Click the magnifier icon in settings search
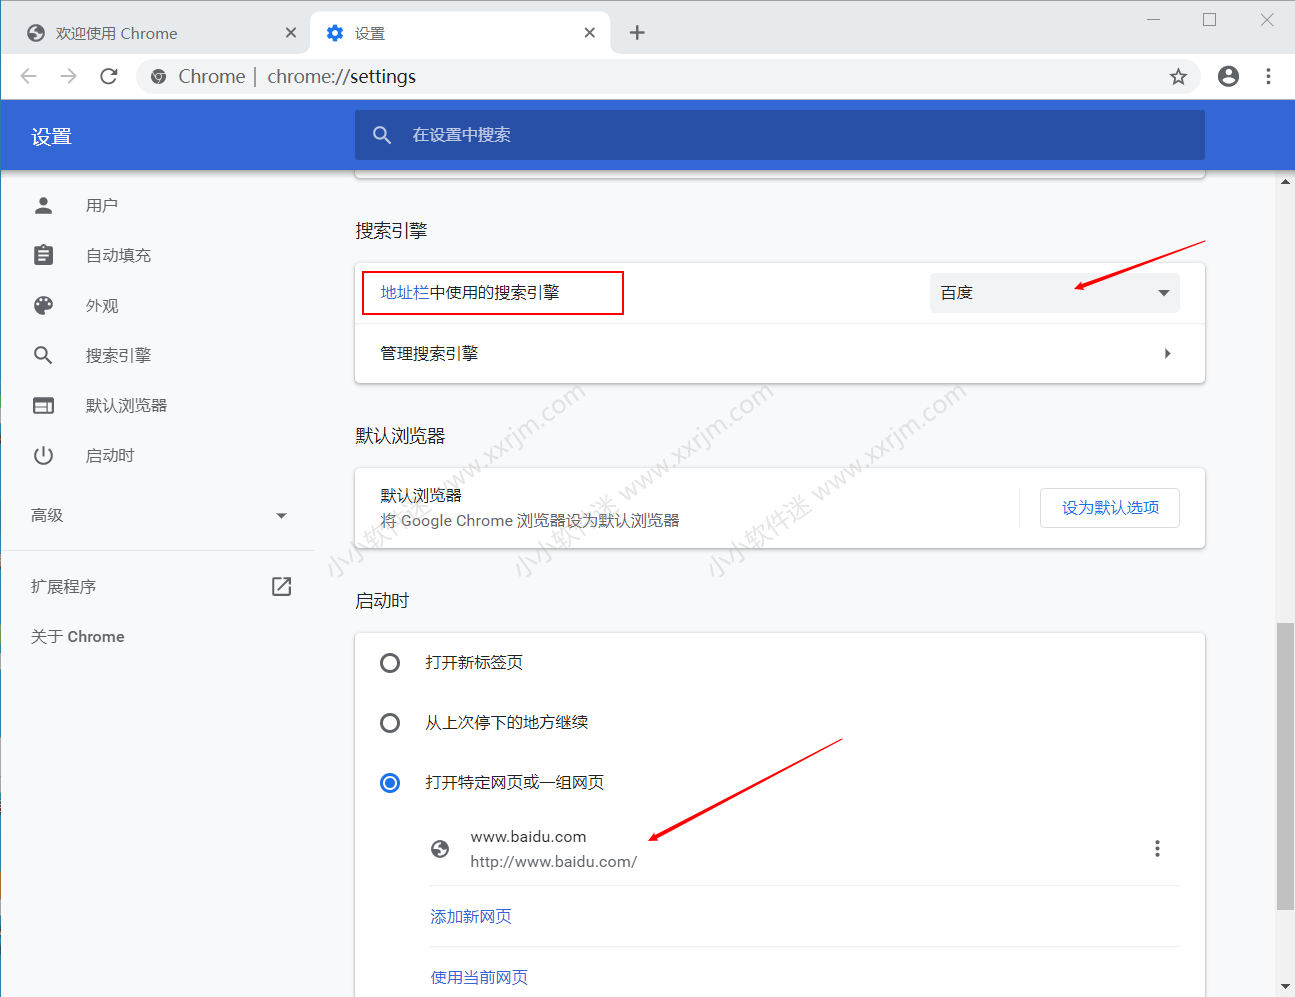1295x997 pixels. (382, 135)
